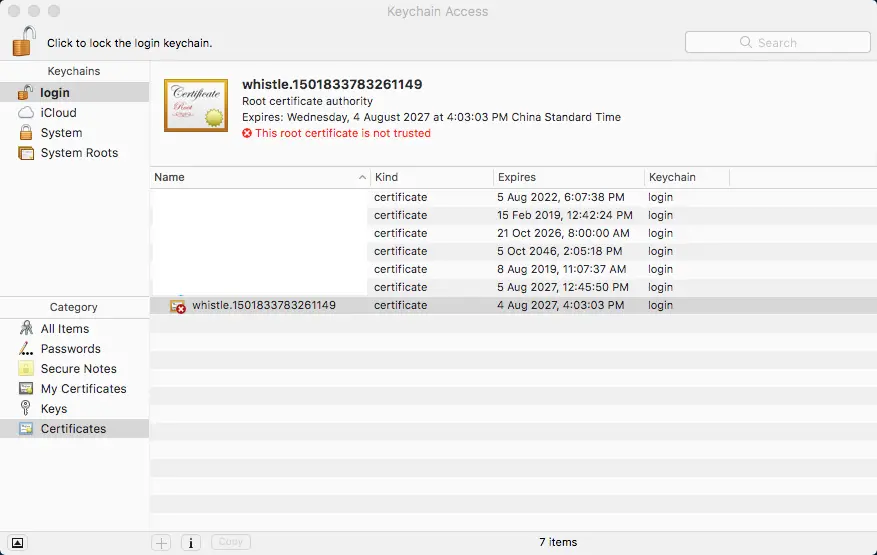The image size is (877, 555).
Task: Sort by the Kind column header
Action: pyautogui.click(x=432, y=177)
